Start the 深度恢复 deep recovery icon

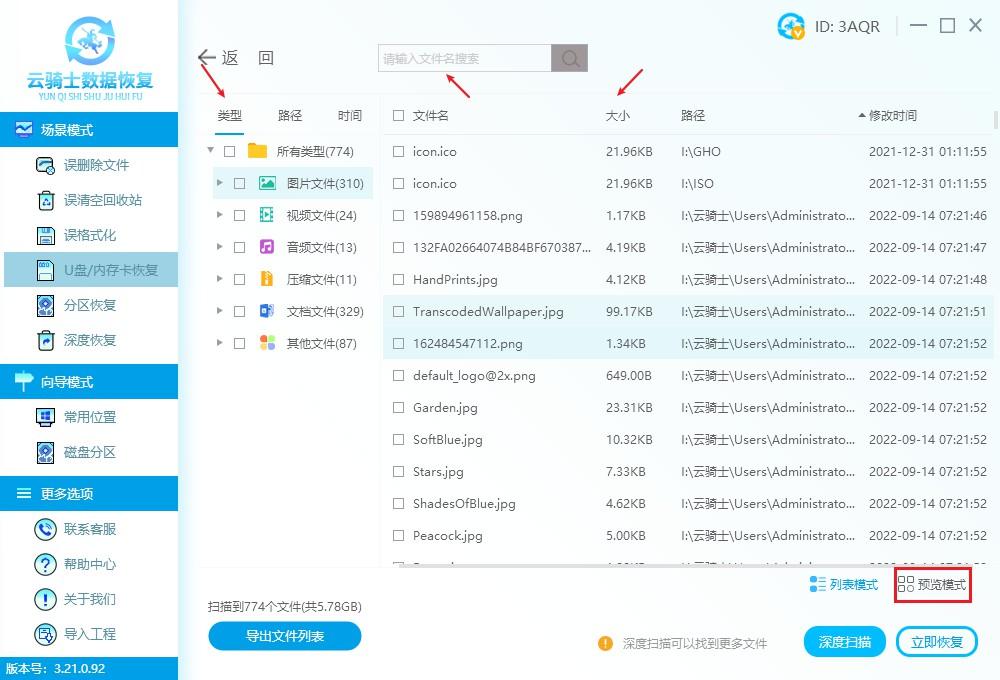coord(45,341)
